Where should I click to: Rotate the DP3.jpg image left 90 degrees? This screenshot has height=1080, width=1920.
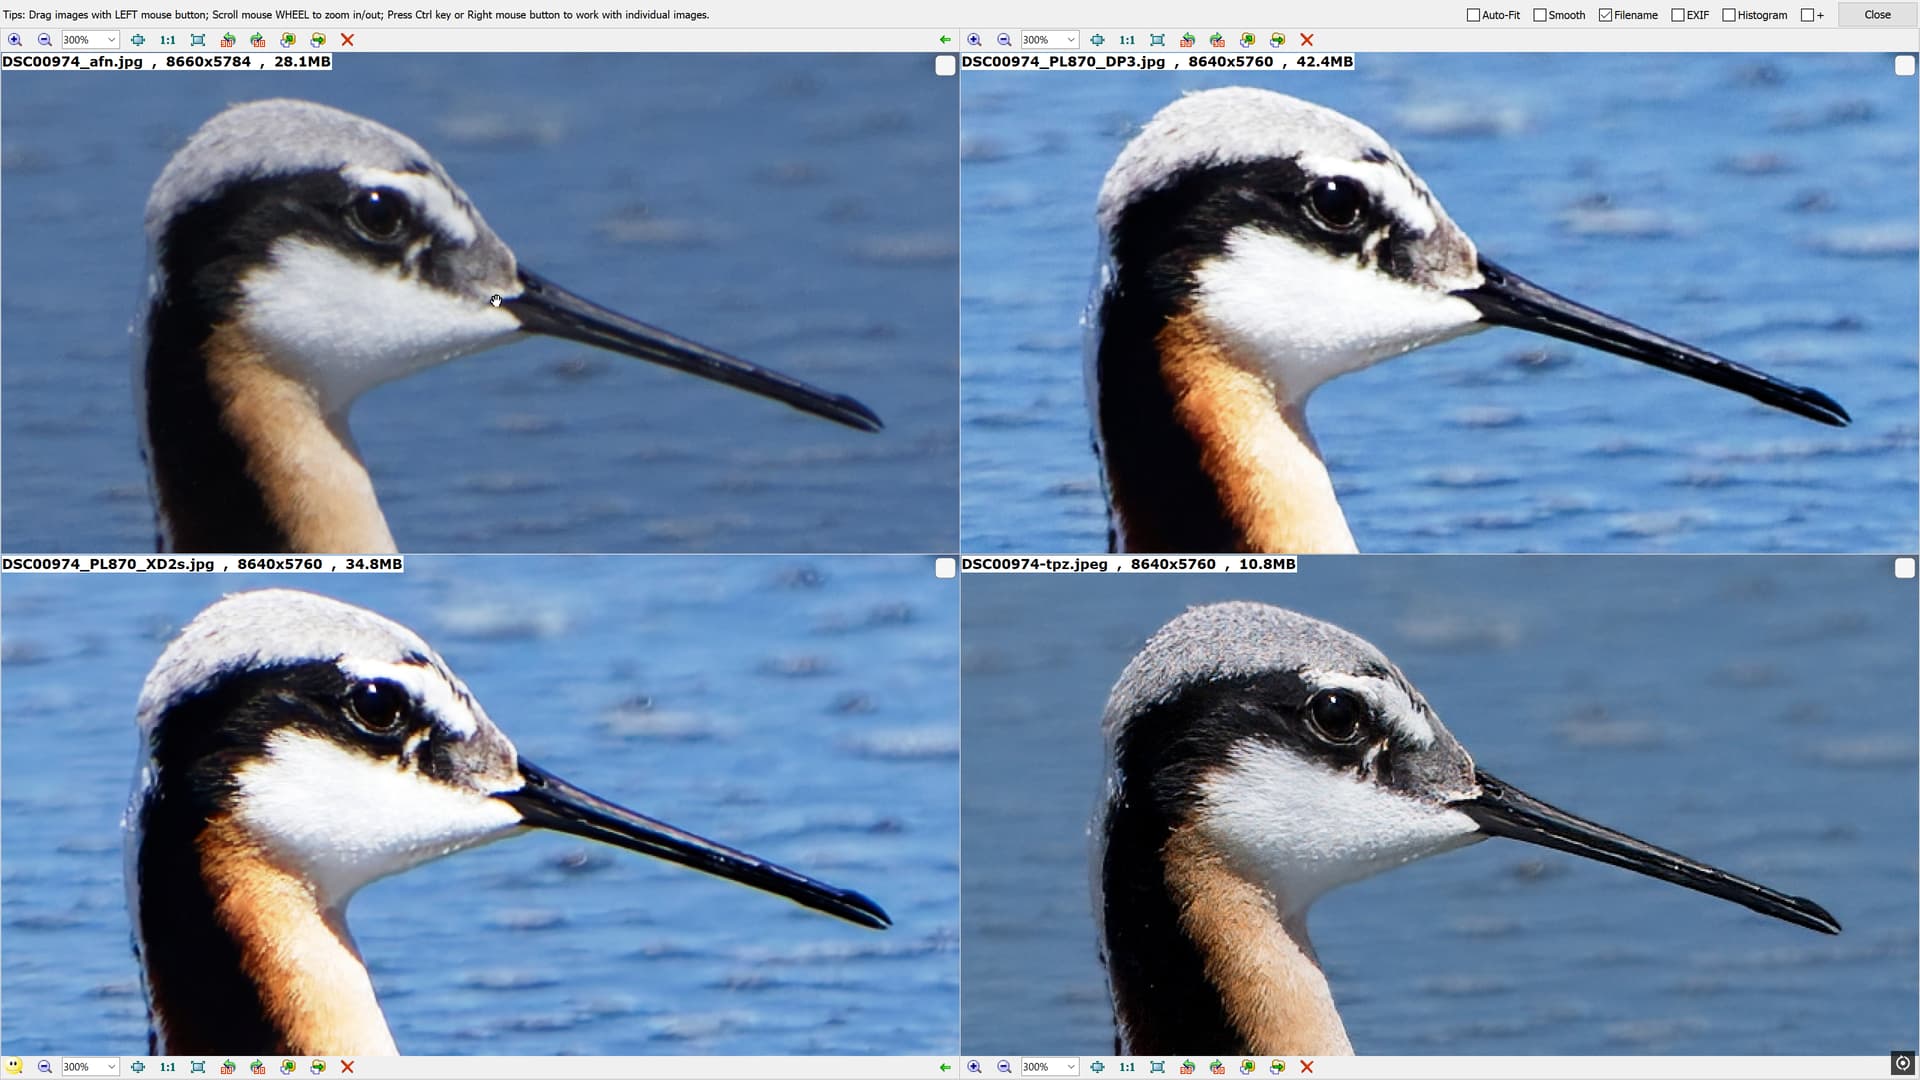pyautogui.click(x=1187, y=40)
